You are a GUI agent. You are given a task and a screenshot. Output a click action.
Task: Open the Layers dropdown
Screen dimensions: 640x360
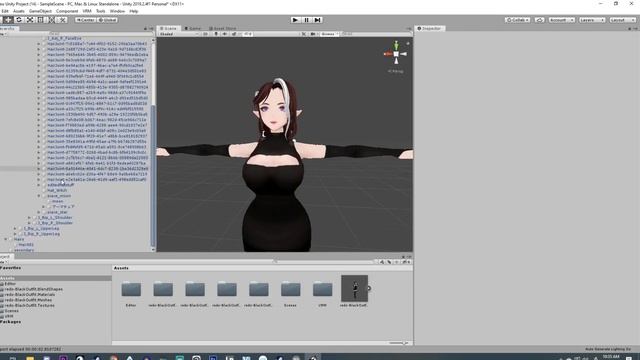[592, 20]
